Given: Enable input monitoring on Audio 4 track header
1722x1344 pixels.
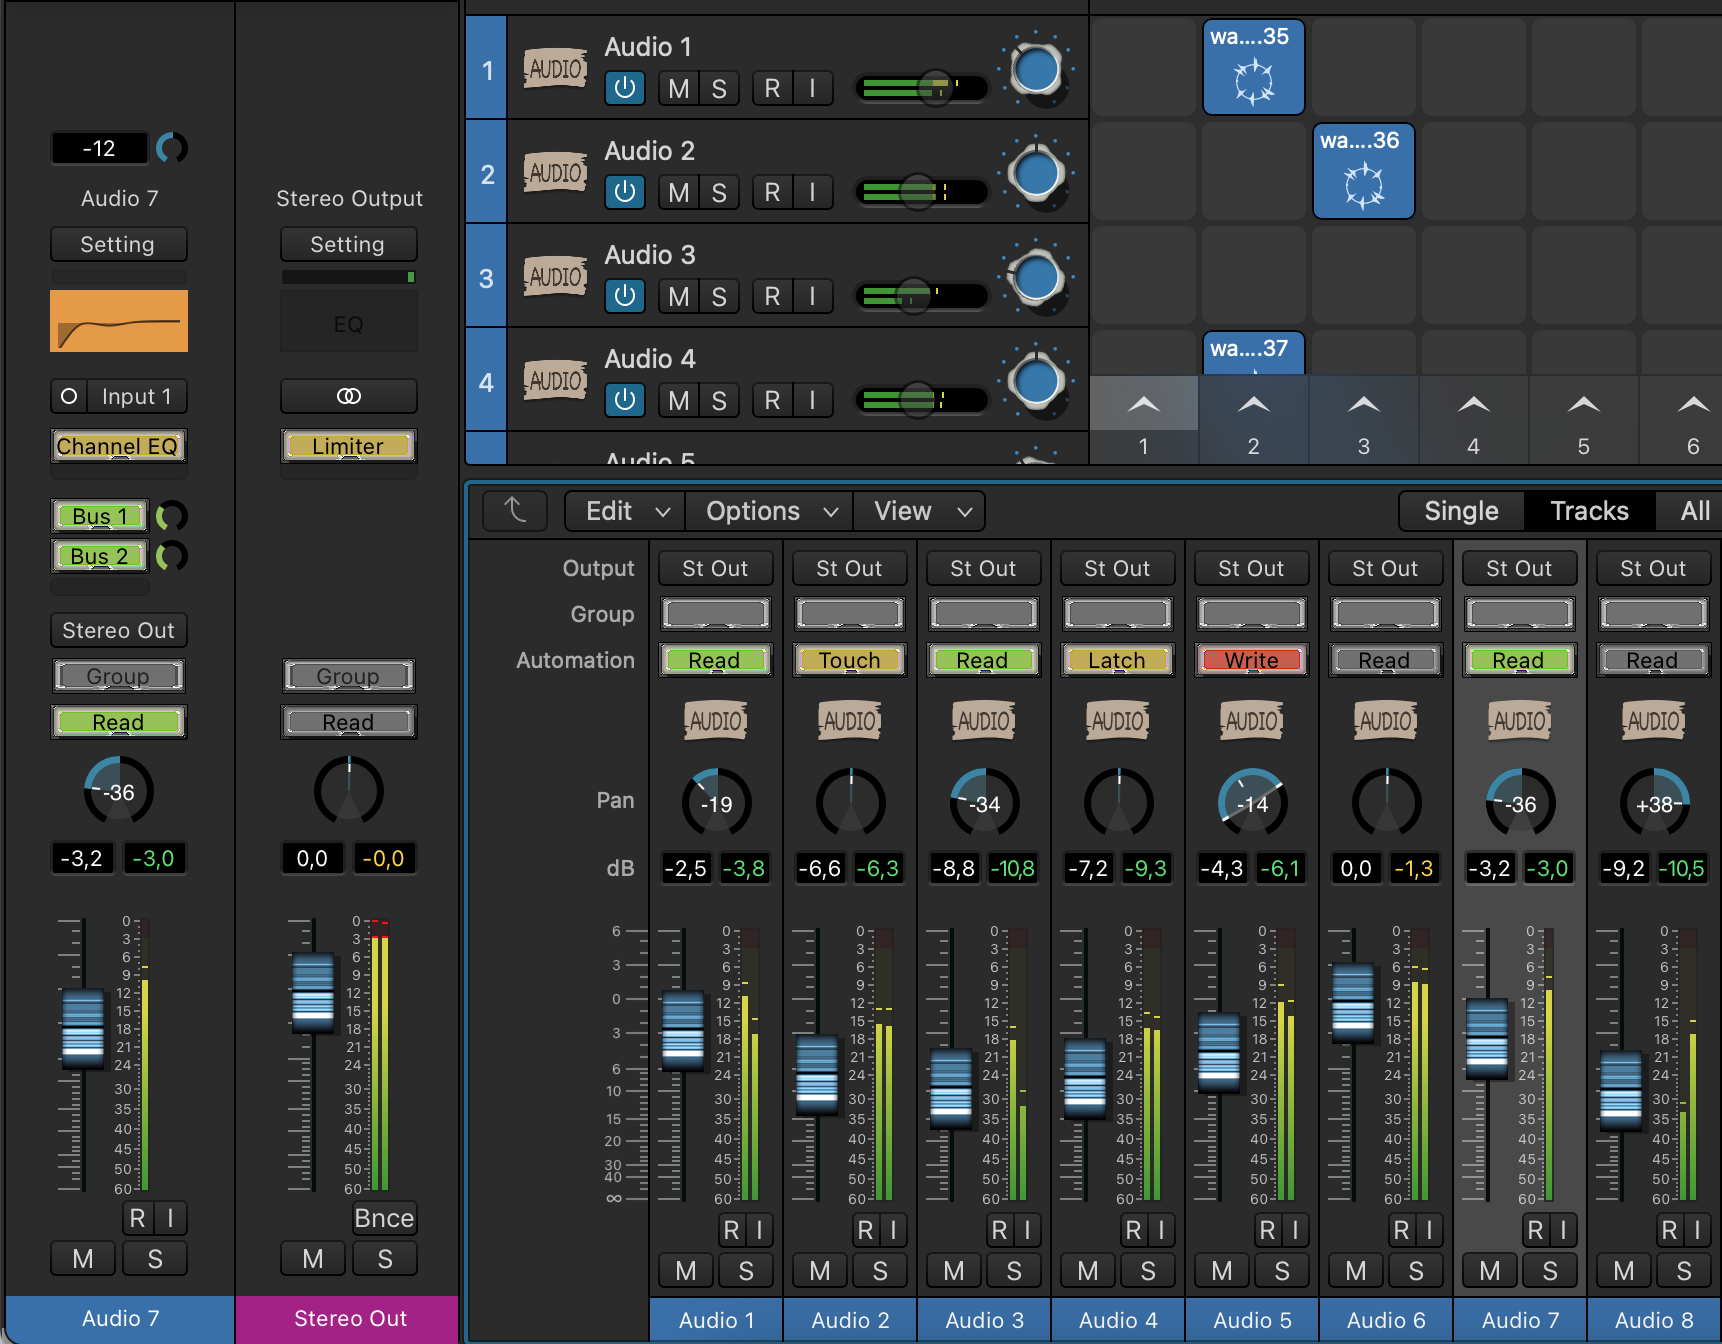Looking at the screenshot, I should [x=812, y=400].
